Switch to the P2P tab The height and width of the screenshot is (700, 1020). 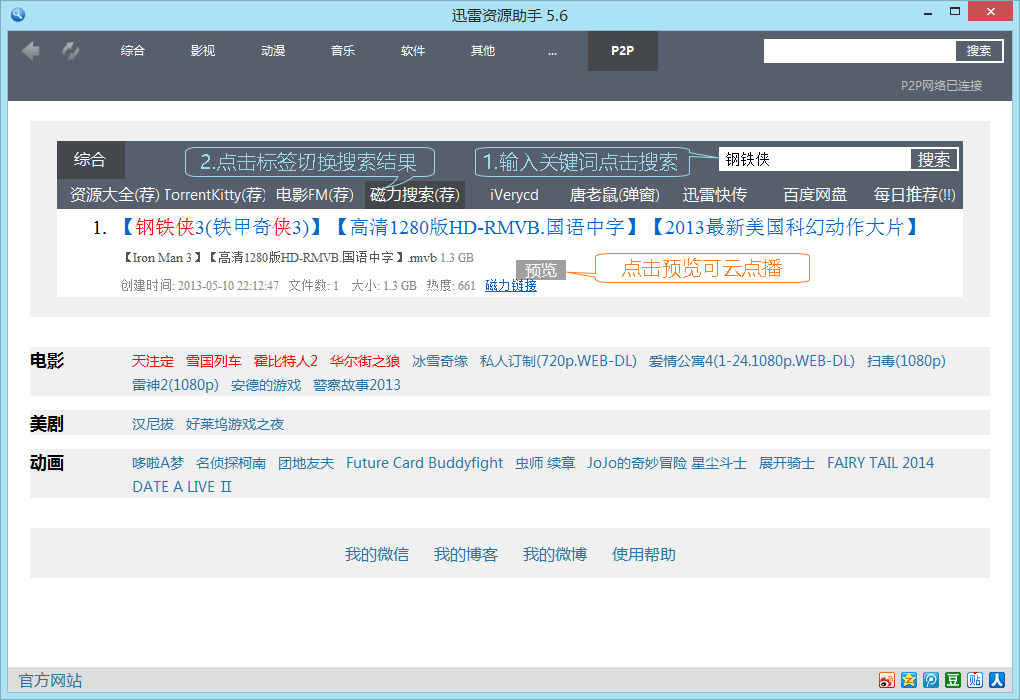622,51
